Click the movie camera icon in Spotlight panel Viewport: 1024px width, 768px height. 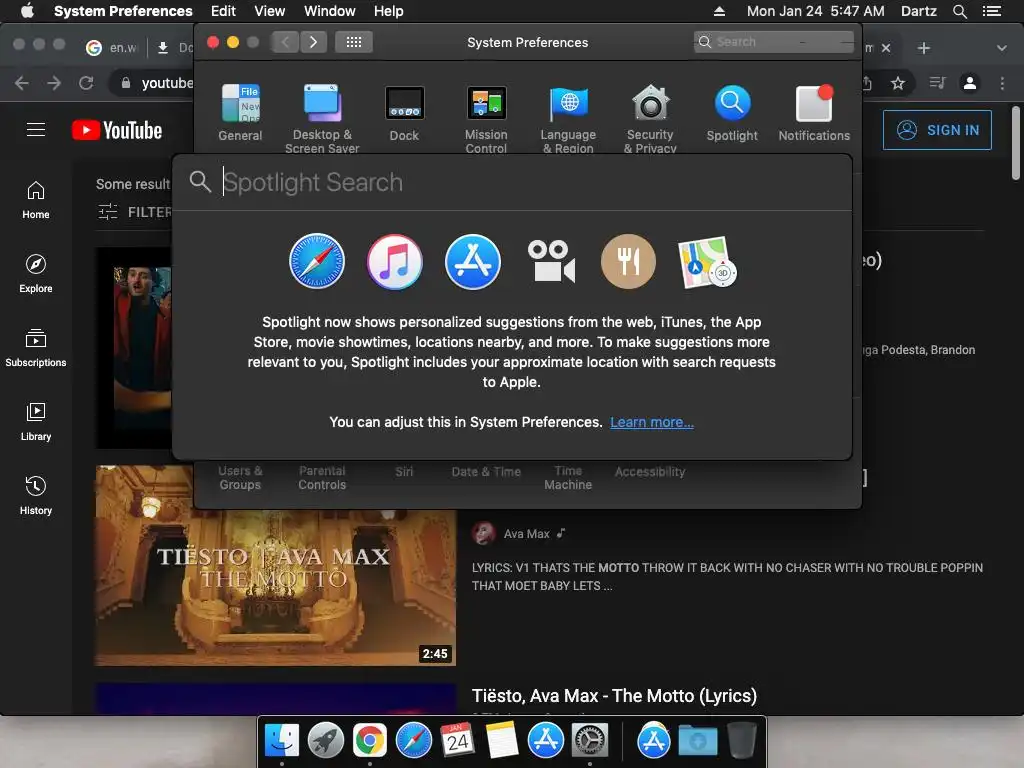[551, 261]
